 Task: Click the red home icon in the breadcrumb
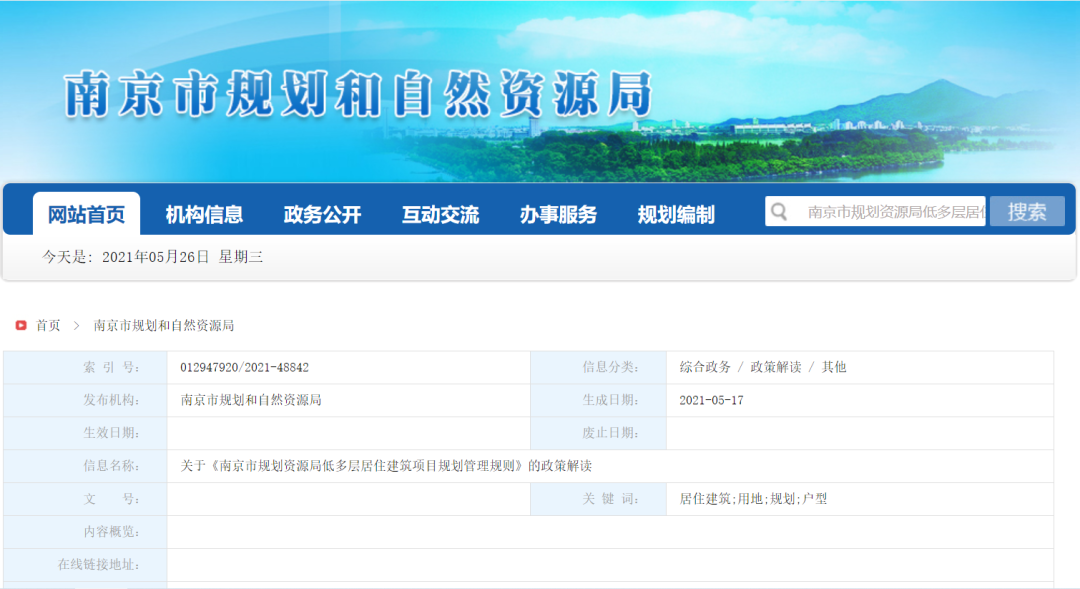21,325
